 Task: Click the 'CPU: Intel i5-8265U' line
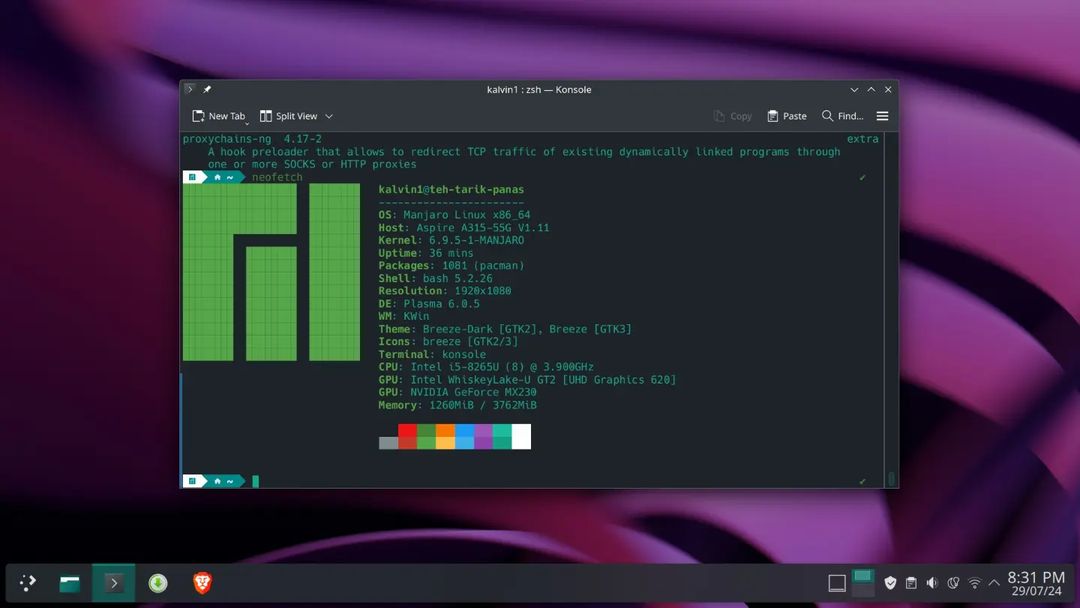click(x=486, y=367)
